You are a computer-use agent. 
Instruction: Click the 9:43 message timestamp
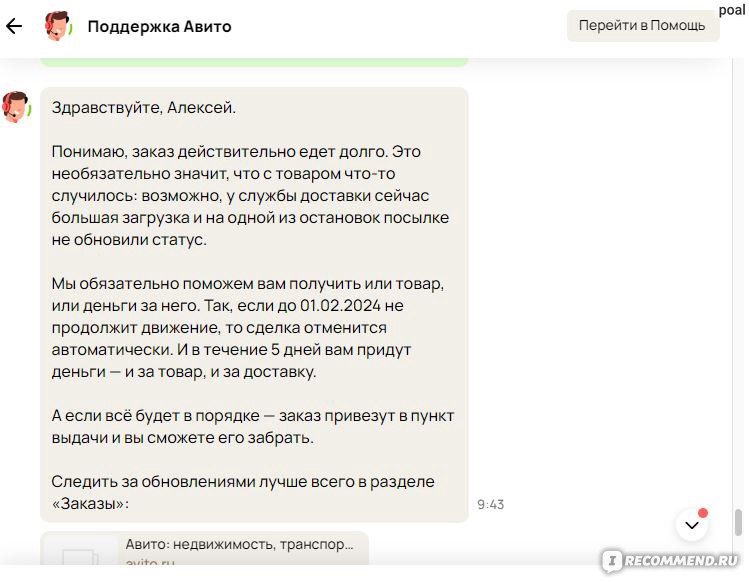491,504
